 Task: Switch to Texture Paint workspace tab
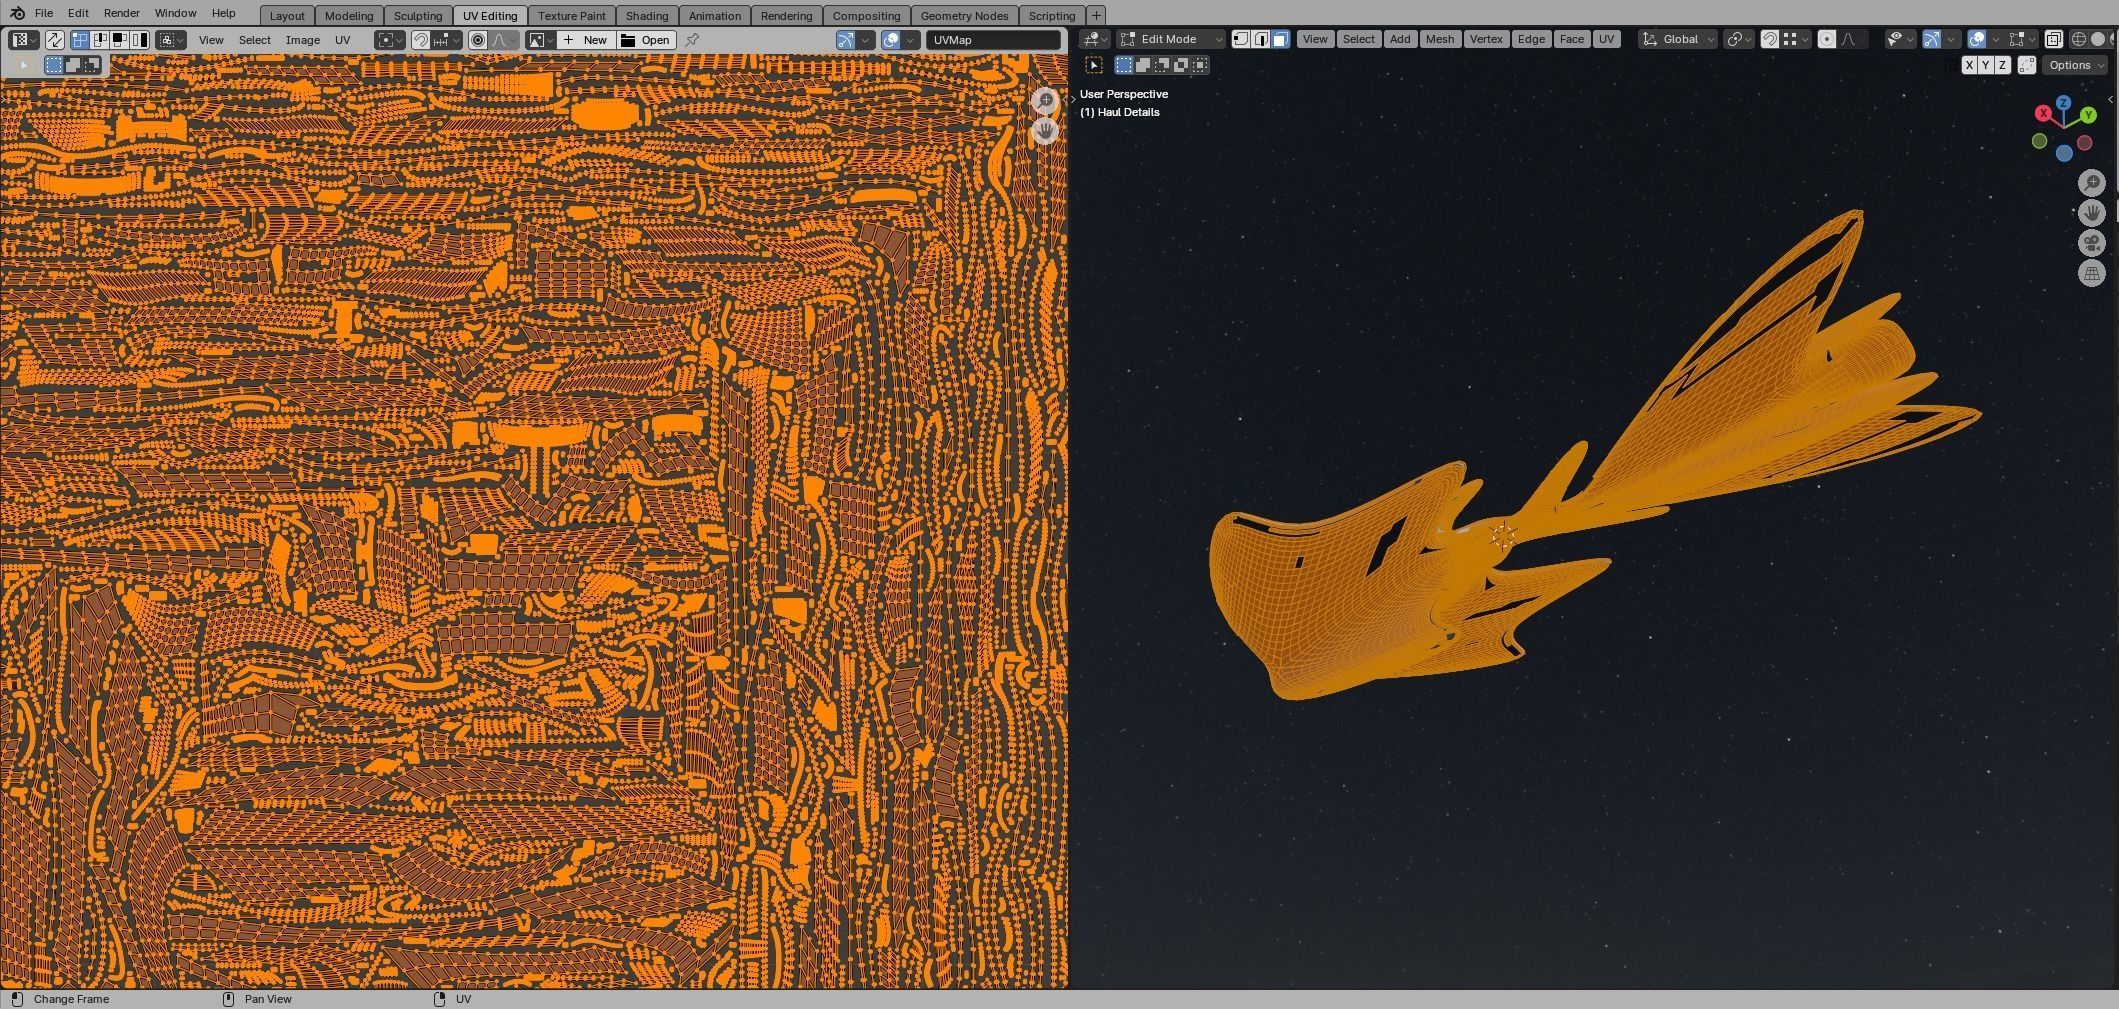click(x=572, y=16)
